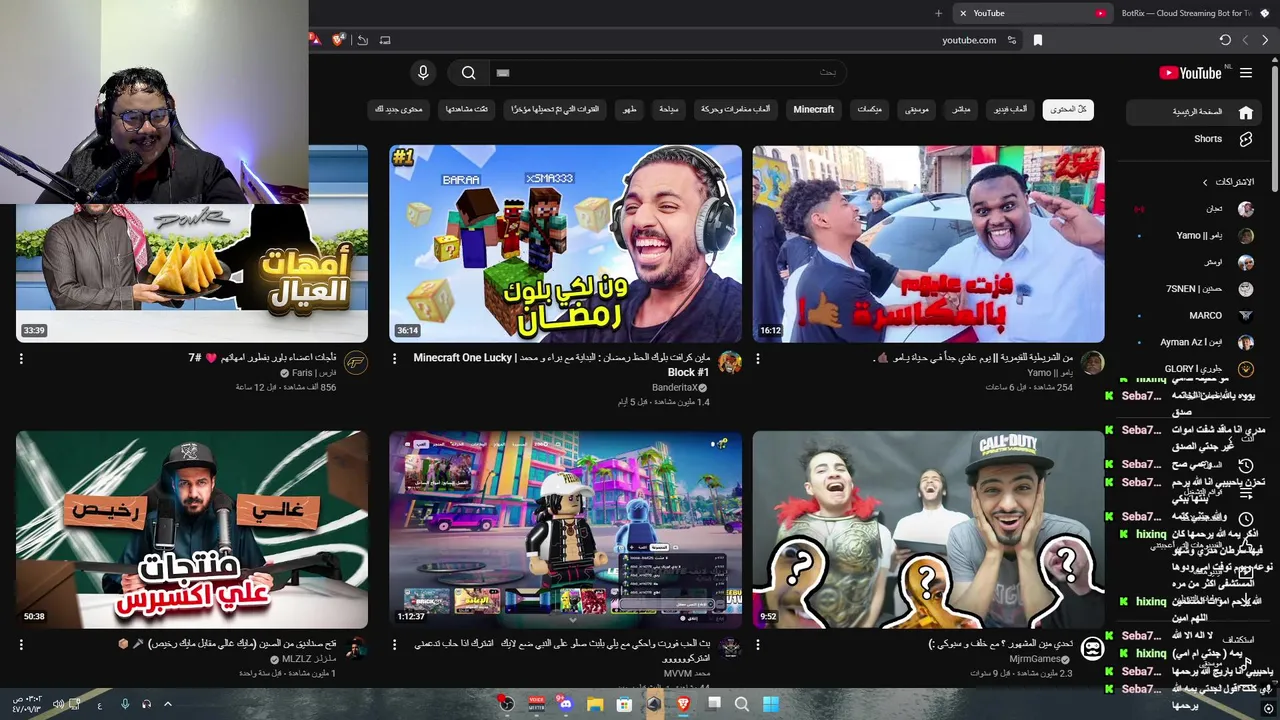
Task: Open OBS Studio from the taskbar
Action: pyautogui.click(x=507, y=704)
